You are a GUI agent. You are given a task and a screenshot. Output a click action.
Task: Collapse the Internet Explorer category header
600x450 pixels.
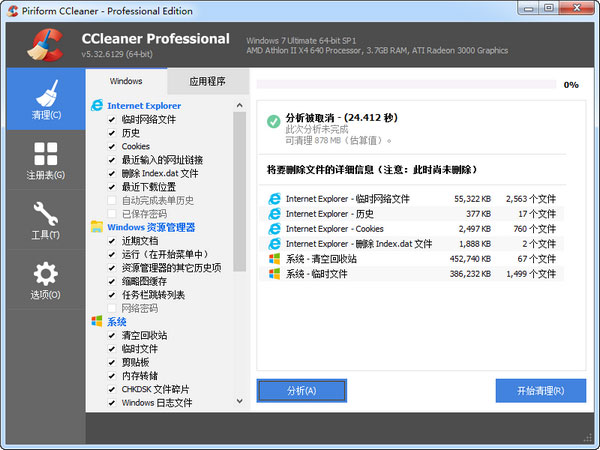tap(143, 105)
